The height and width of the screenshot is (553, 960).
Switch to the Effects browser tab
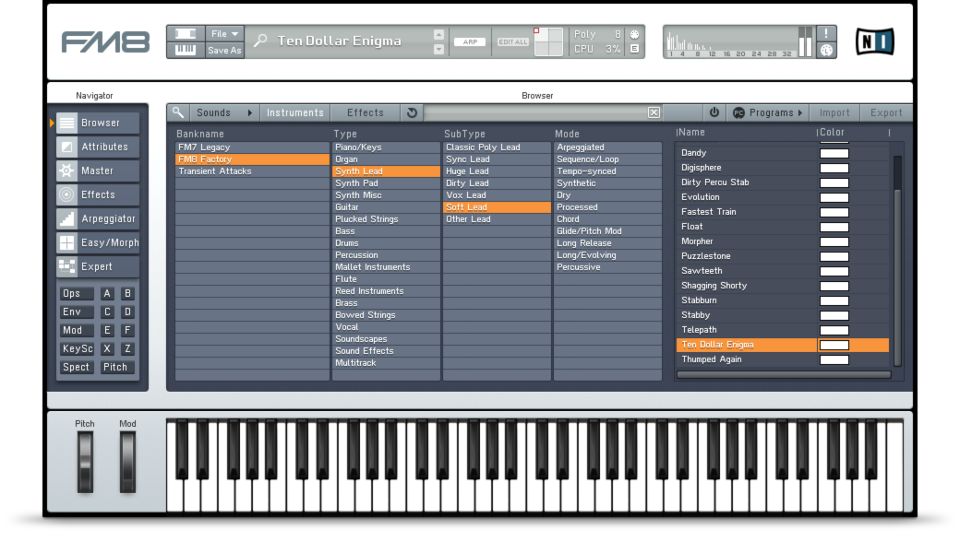point(365,113)
